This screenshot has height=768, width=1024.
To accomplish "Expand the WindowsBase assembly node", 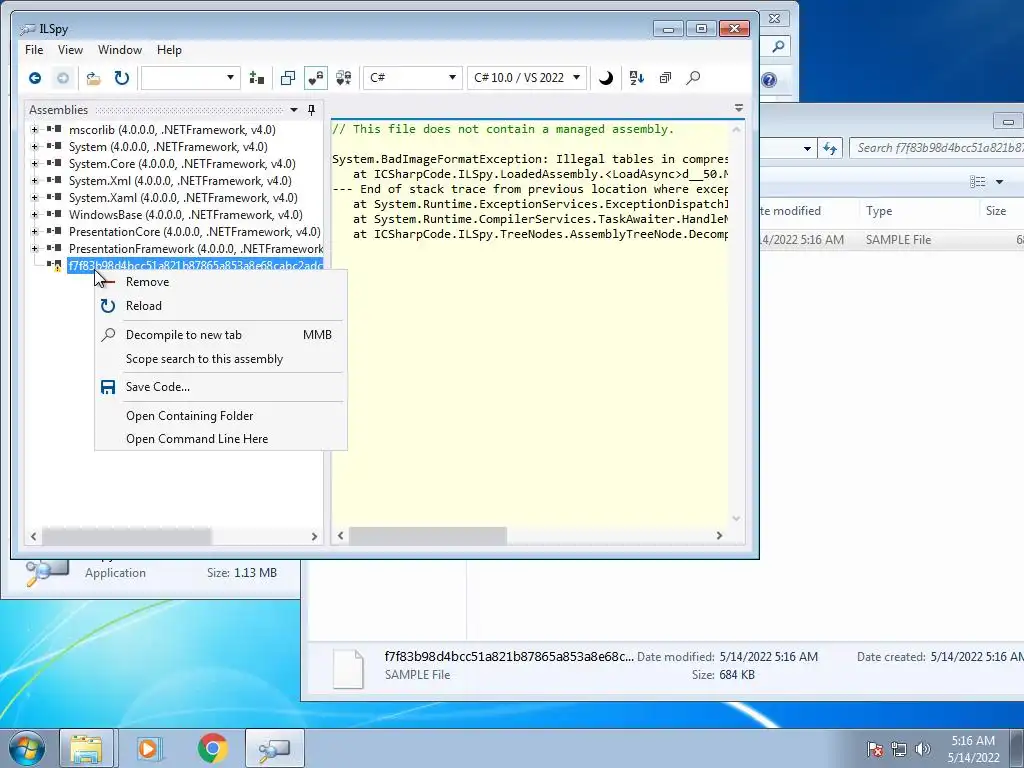I will tap(35, 214).
